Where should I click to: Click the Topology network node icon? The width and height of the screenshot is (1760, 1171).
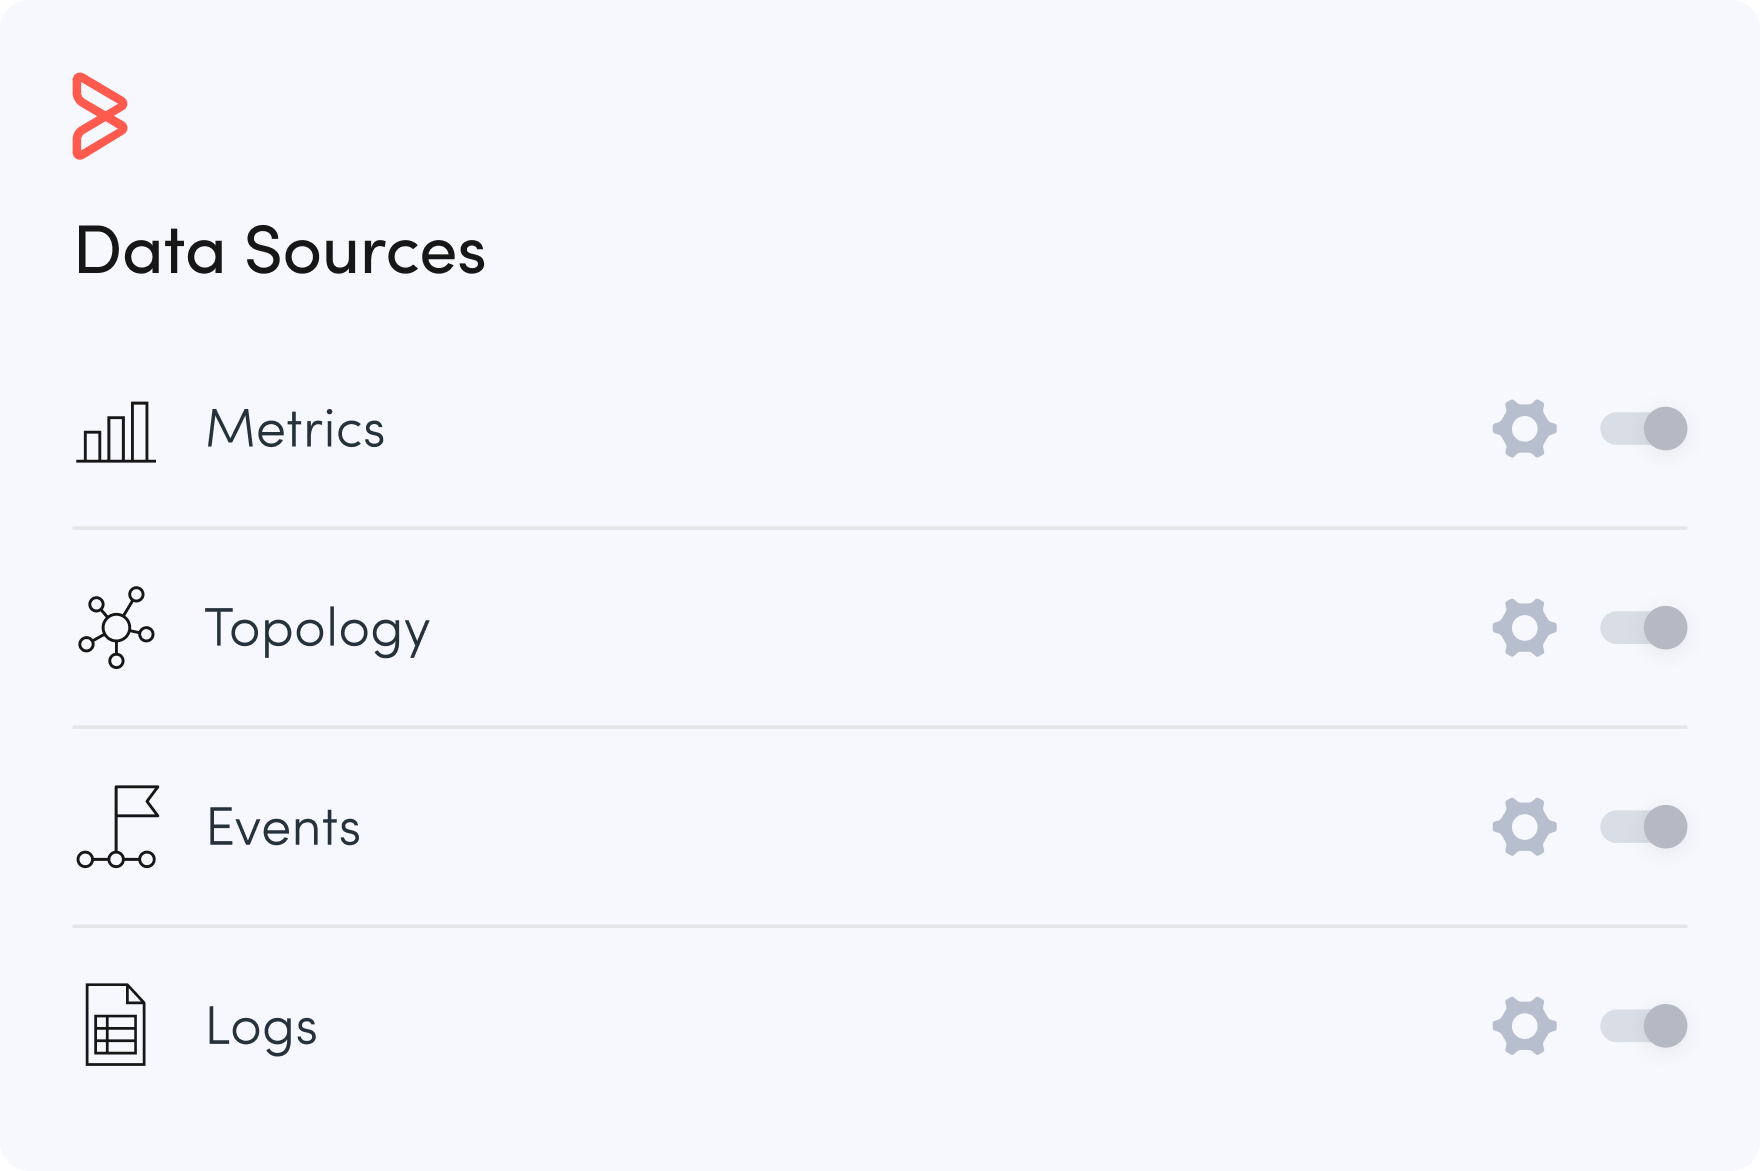[116, 628]
